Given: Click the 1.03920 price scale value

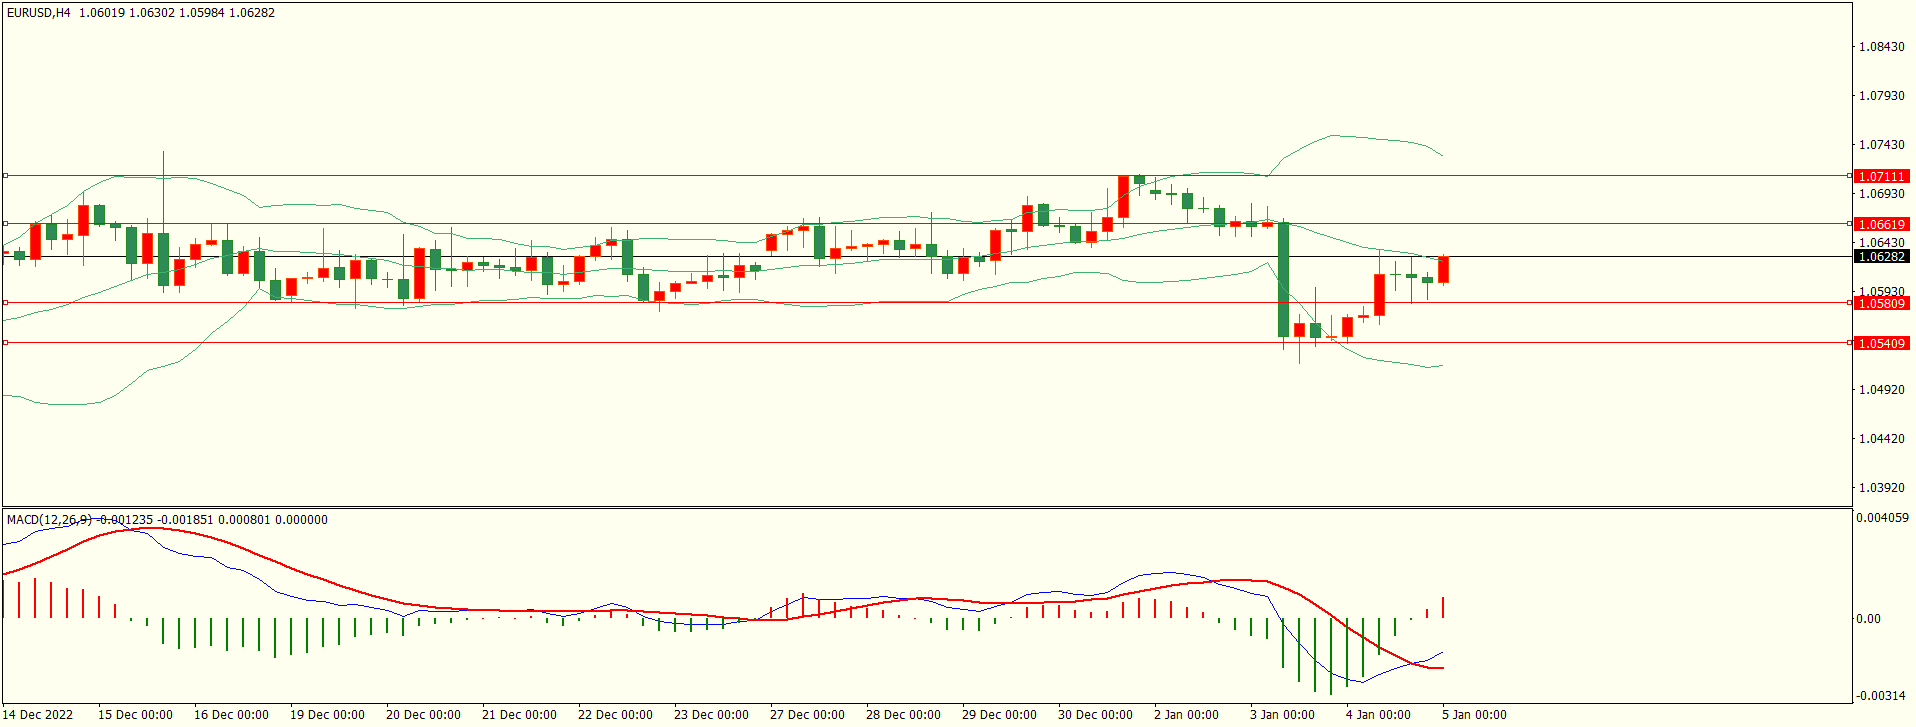Looking at the screenshot, I should click(x=1881, y=488).
